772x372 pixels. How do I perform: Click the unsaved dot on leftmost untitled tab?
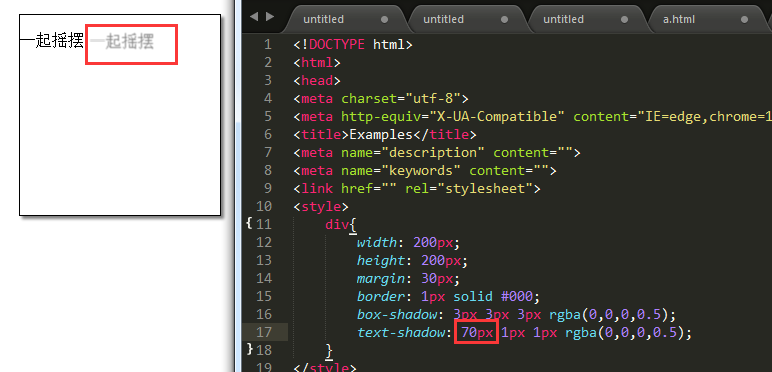(x=385, y=20)
